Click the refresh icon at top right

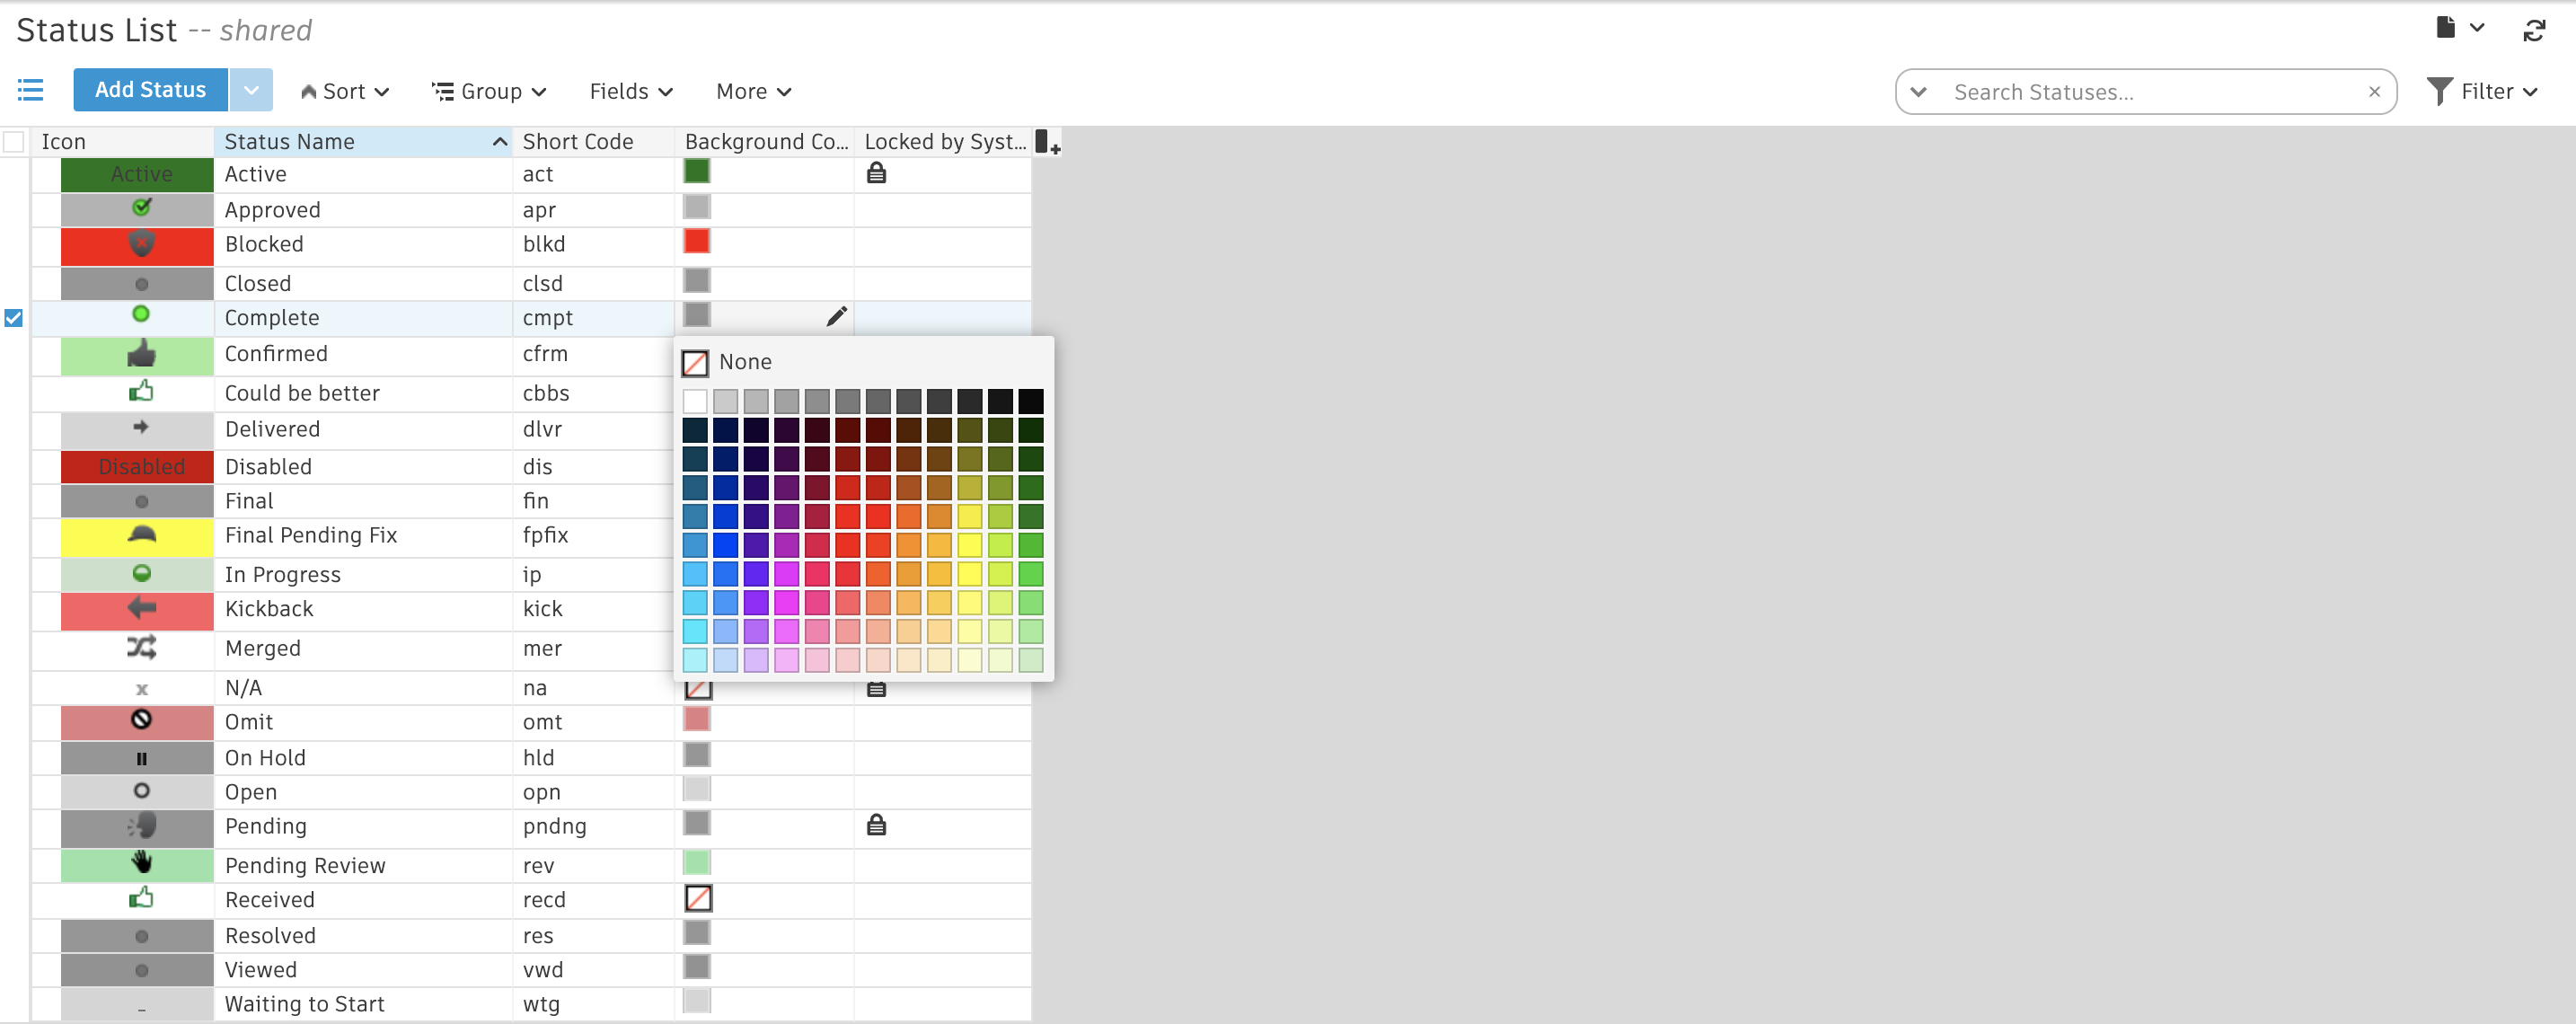click(2535, 30)
